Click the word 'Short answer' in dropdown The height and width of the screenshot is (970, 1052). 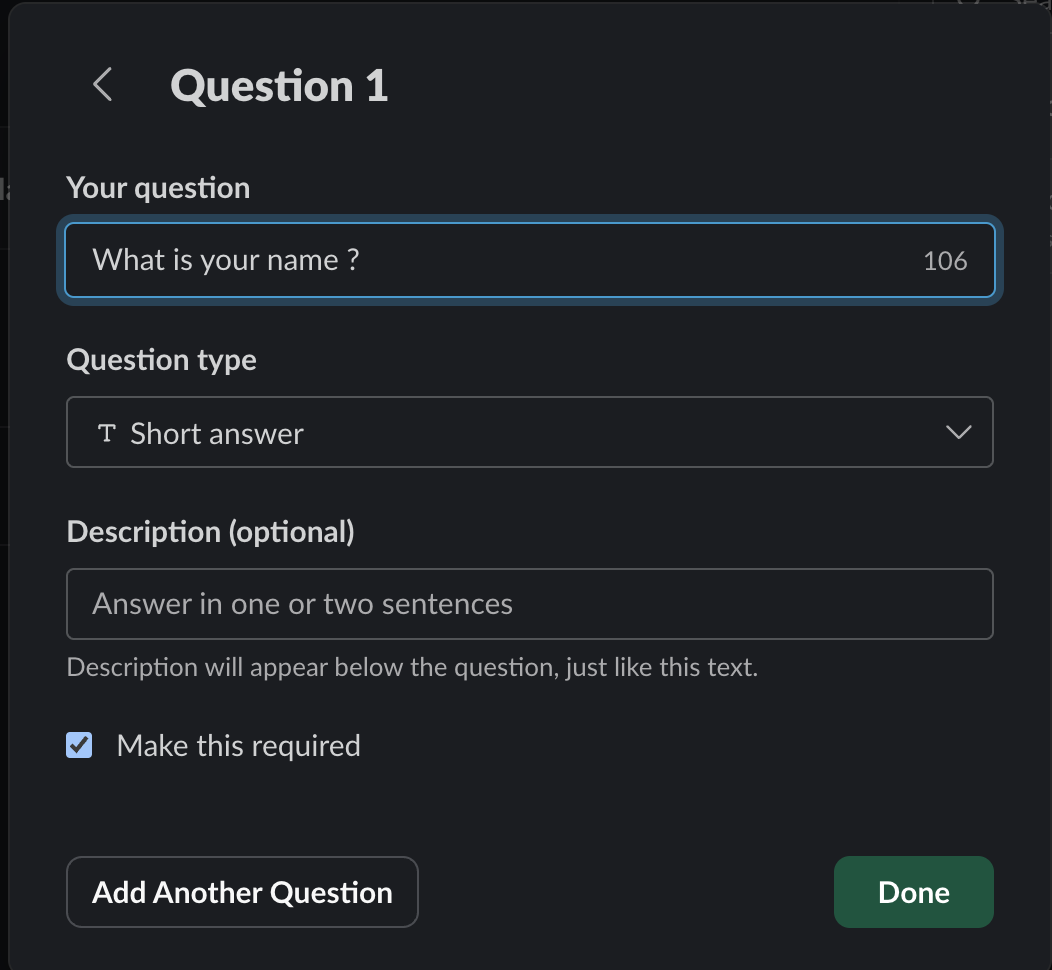click(x=217, y=434)
